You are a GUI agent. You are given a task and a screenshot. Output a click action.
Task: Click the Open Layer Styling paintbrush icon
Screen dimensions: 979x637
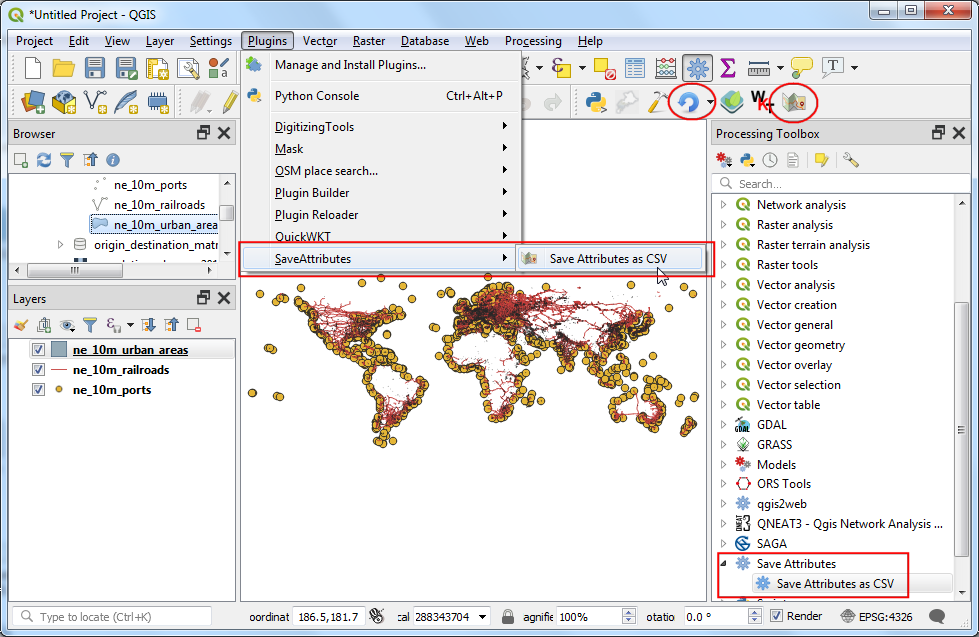tap(22, 325)
